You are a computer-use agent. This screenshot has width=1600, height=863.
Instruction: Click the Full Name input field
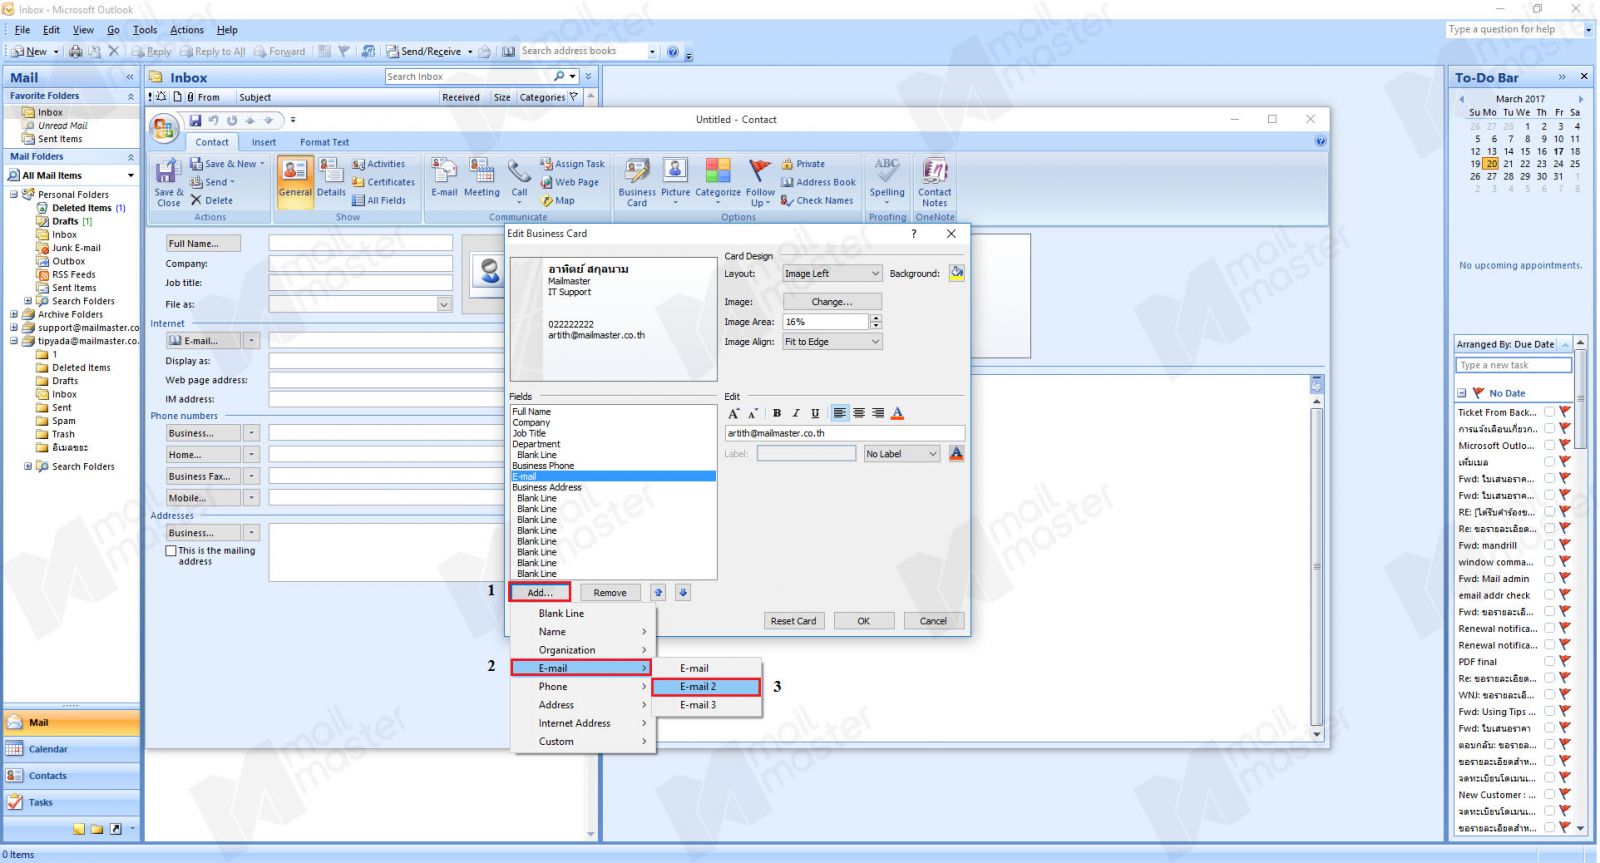[360, 243]
